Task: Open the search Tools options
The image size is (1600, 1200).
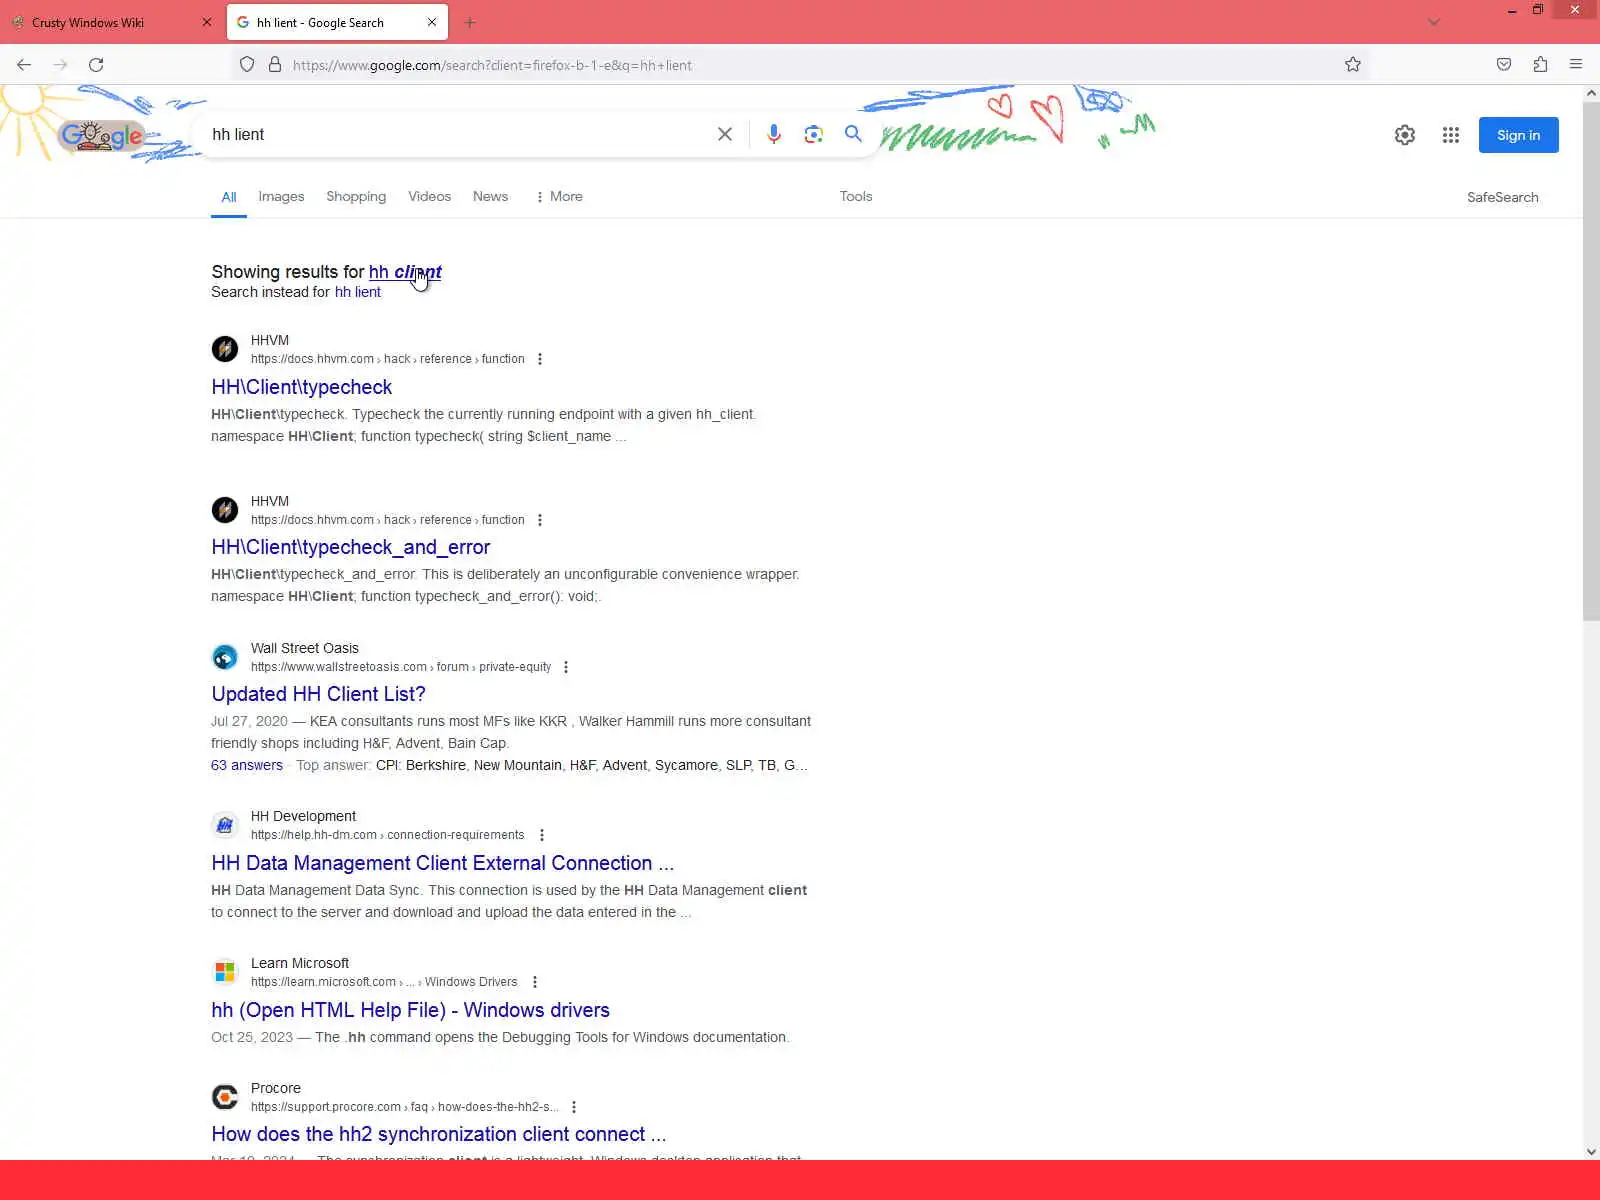Action: (856, 197)
